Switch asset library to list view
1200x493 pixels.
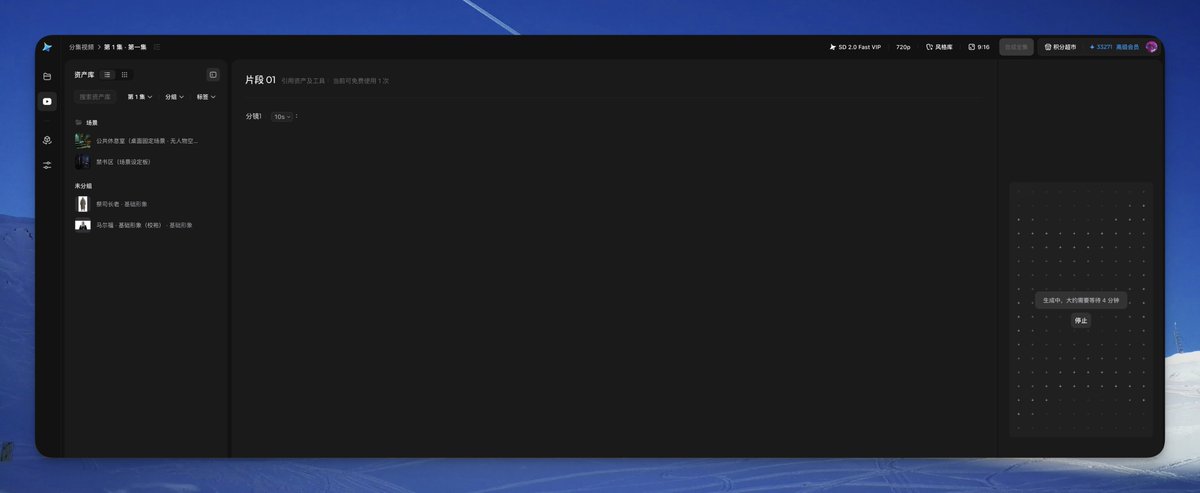[x=108, y=75]
